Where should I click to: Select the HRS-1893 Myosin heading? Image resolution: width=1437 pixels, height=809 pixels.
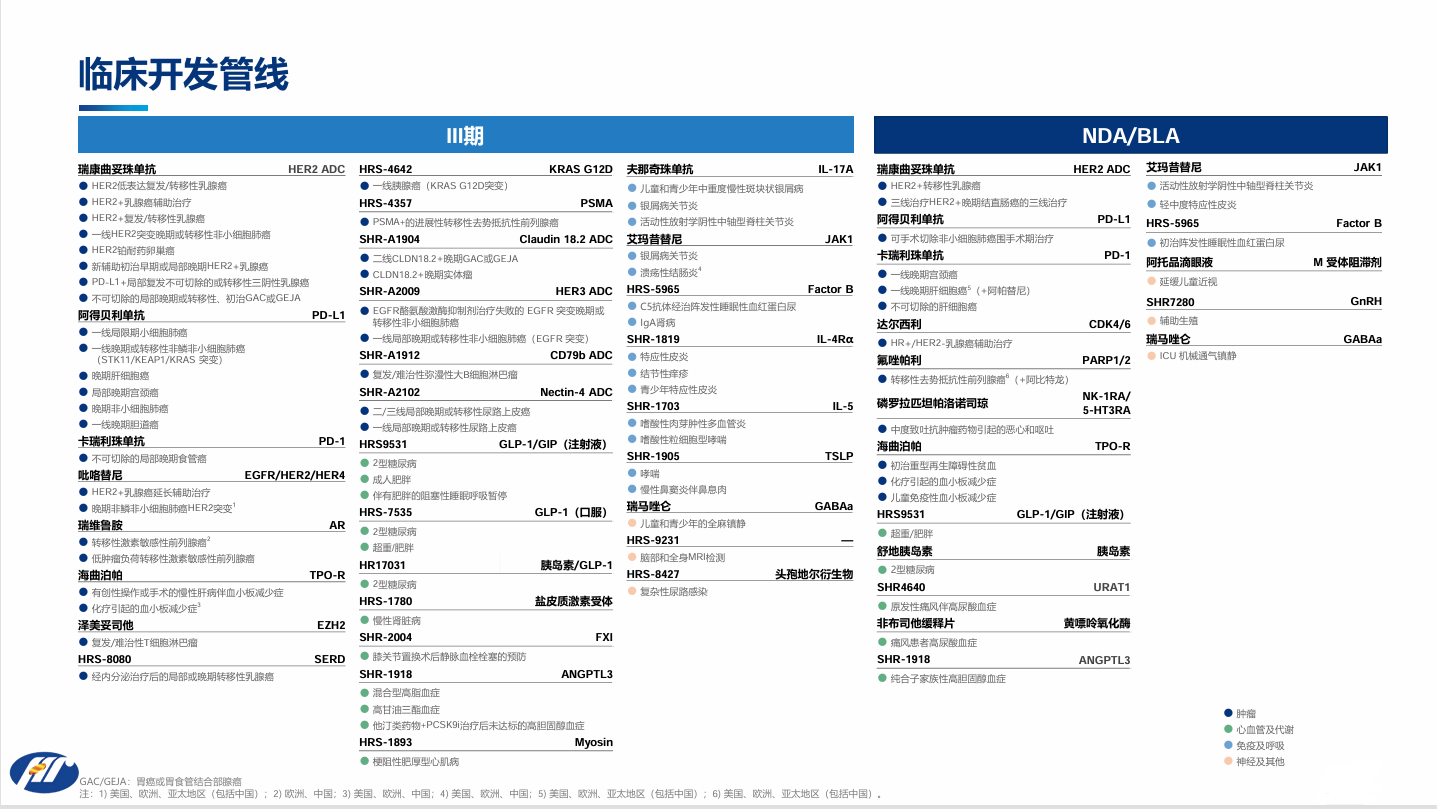tap(386, 743)
